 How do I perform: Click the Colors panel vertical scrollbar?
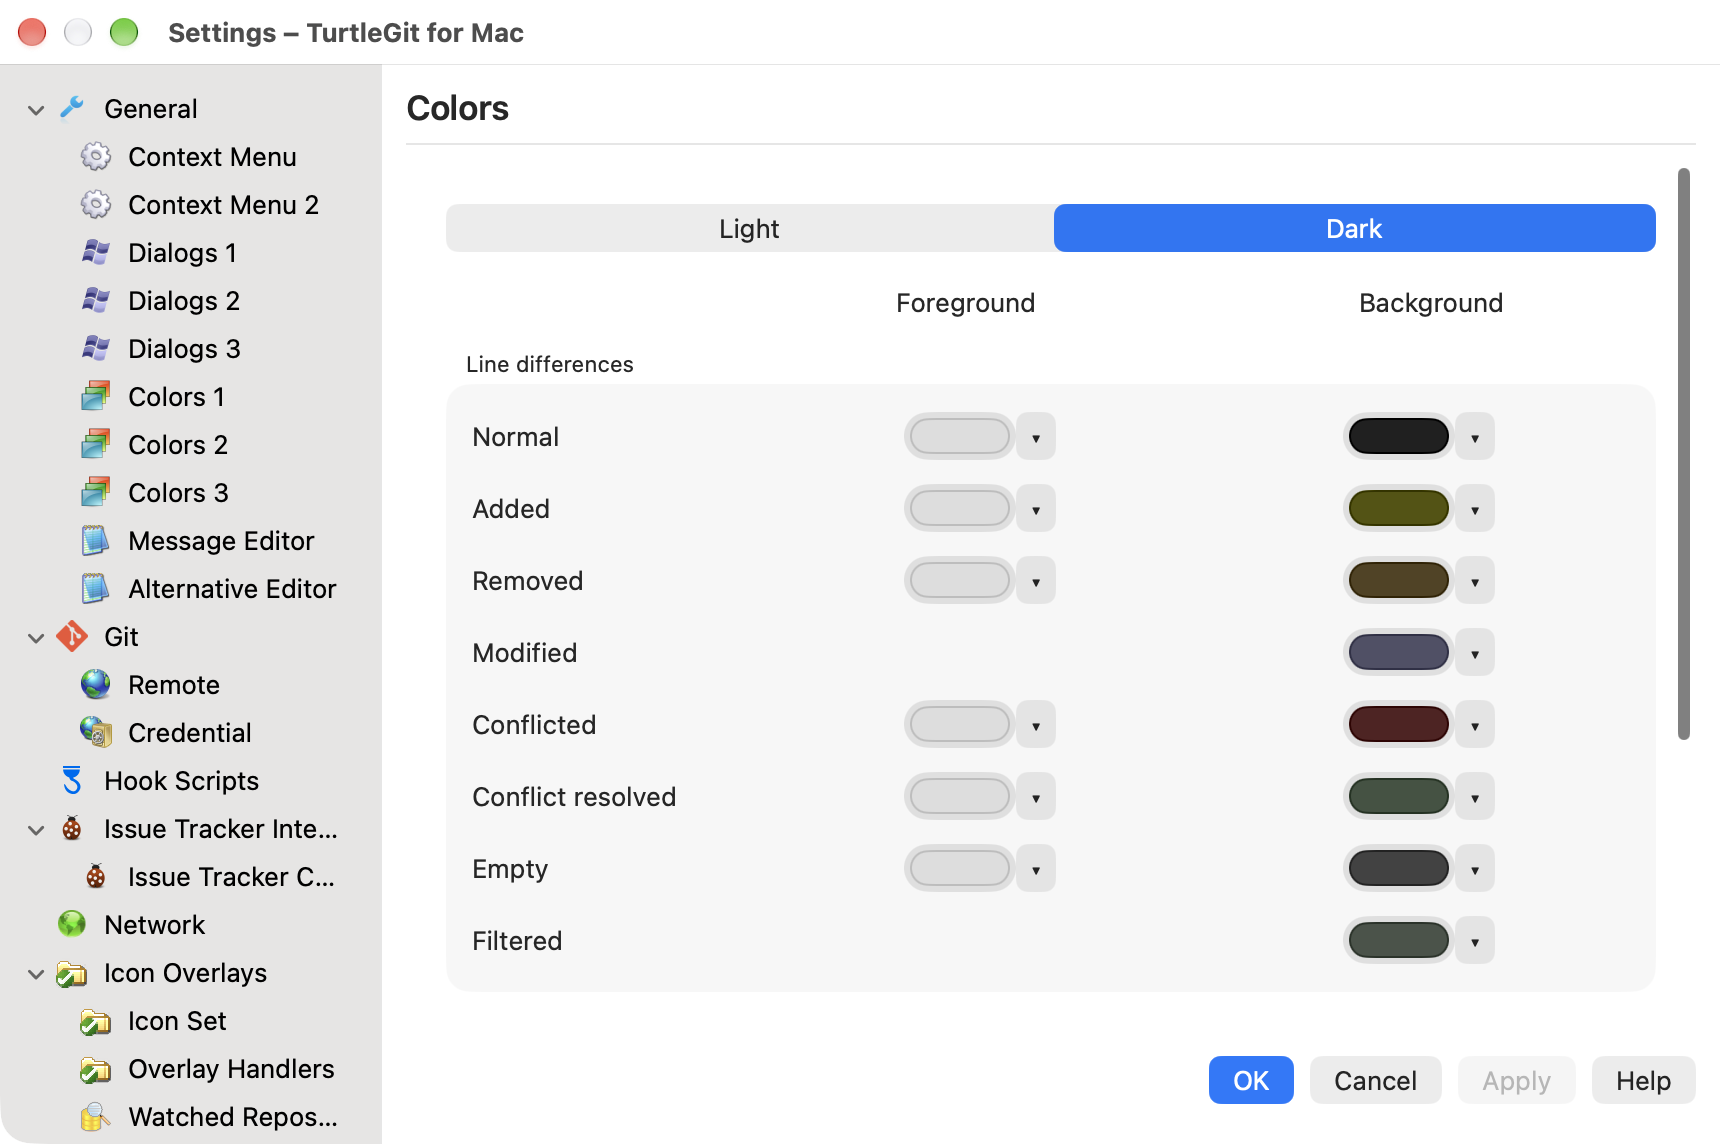[x=1684, y=454]
